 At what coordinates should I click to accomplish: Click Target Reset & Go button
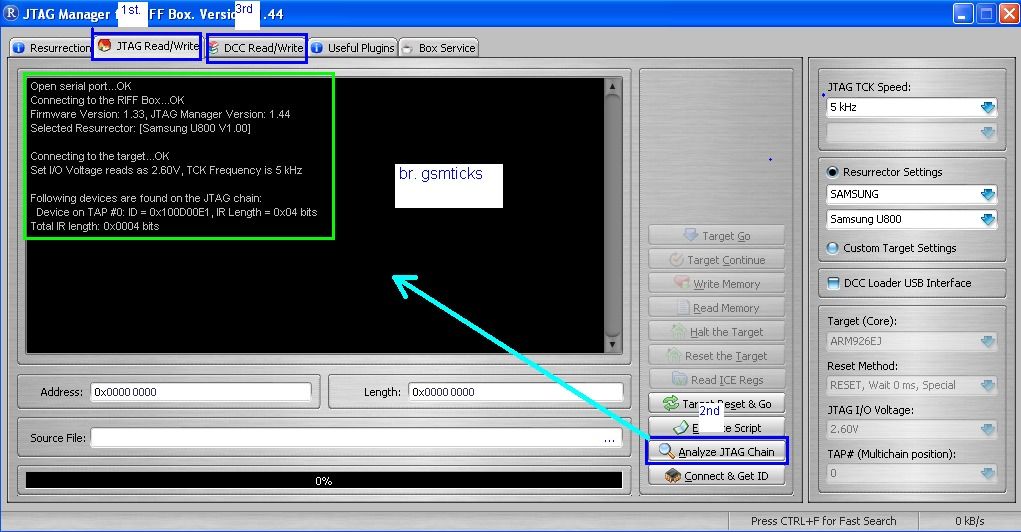[716, 404]
